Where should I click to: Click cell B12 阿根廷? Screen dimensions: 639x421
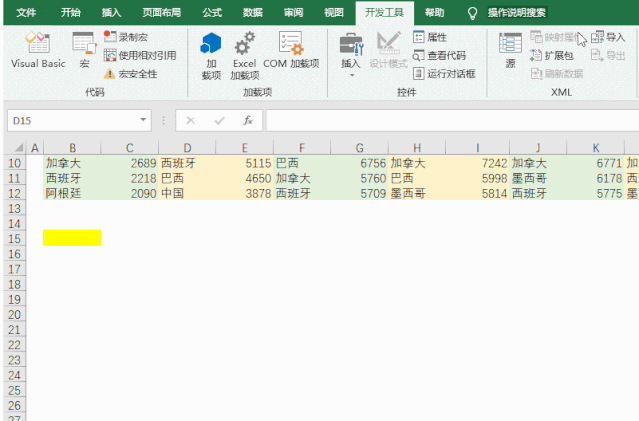tap(72, 193)
